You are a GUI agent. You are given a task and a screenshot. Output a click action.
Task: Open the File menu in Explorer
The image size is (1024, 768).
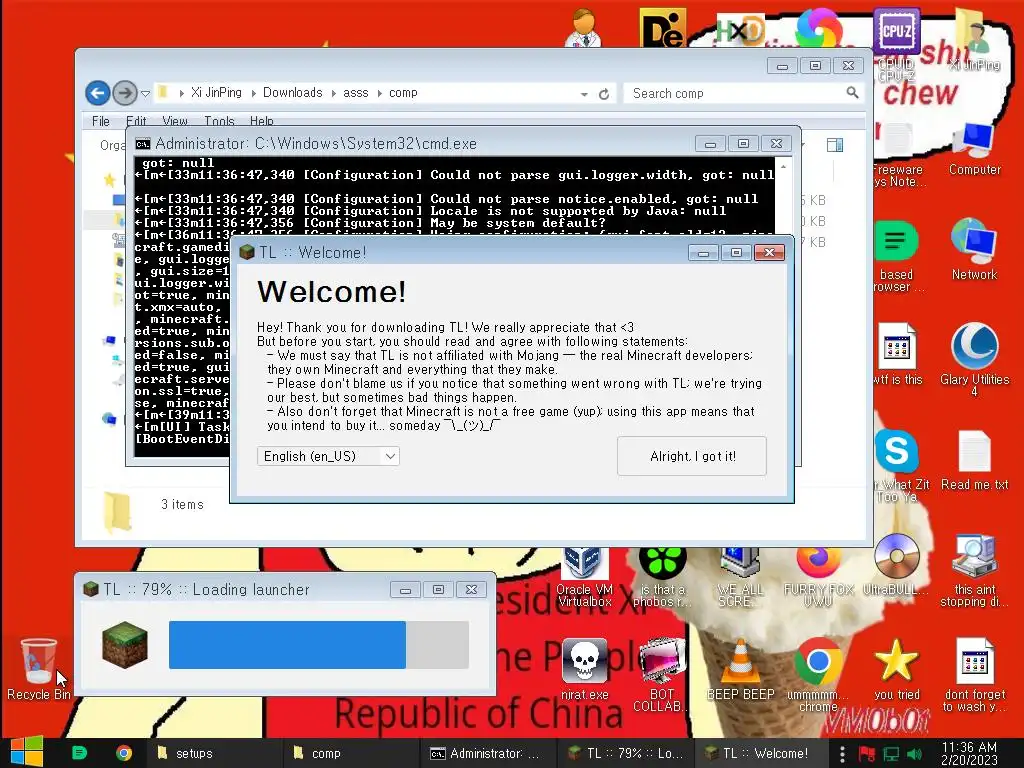pos(101,121)
